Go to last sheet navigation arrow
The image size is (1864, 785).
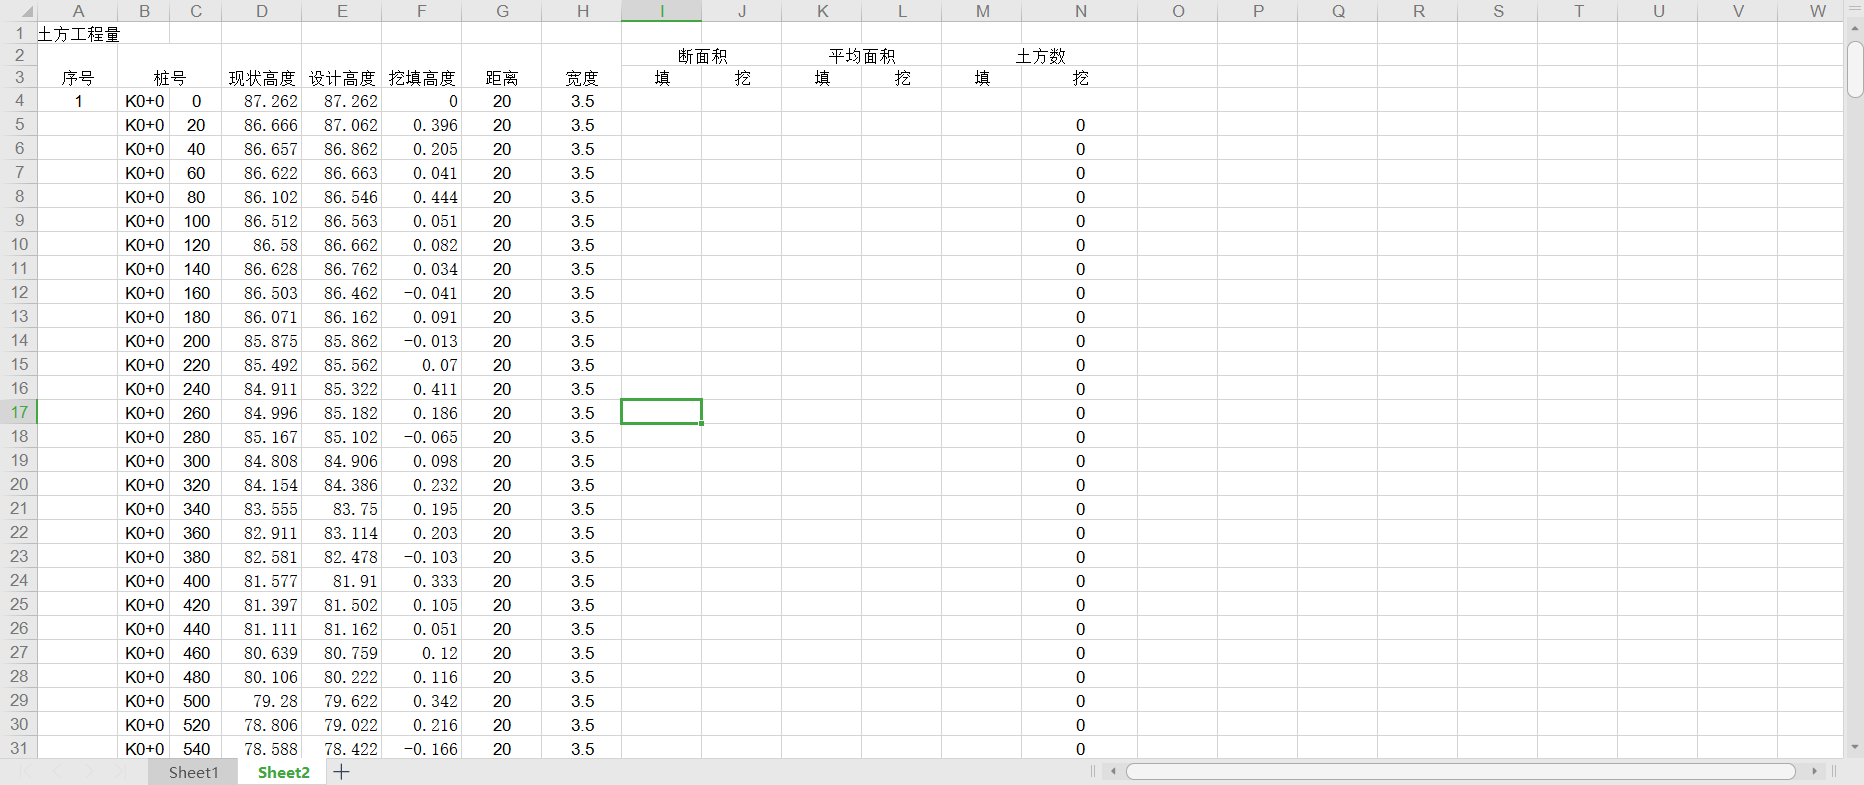122,772
